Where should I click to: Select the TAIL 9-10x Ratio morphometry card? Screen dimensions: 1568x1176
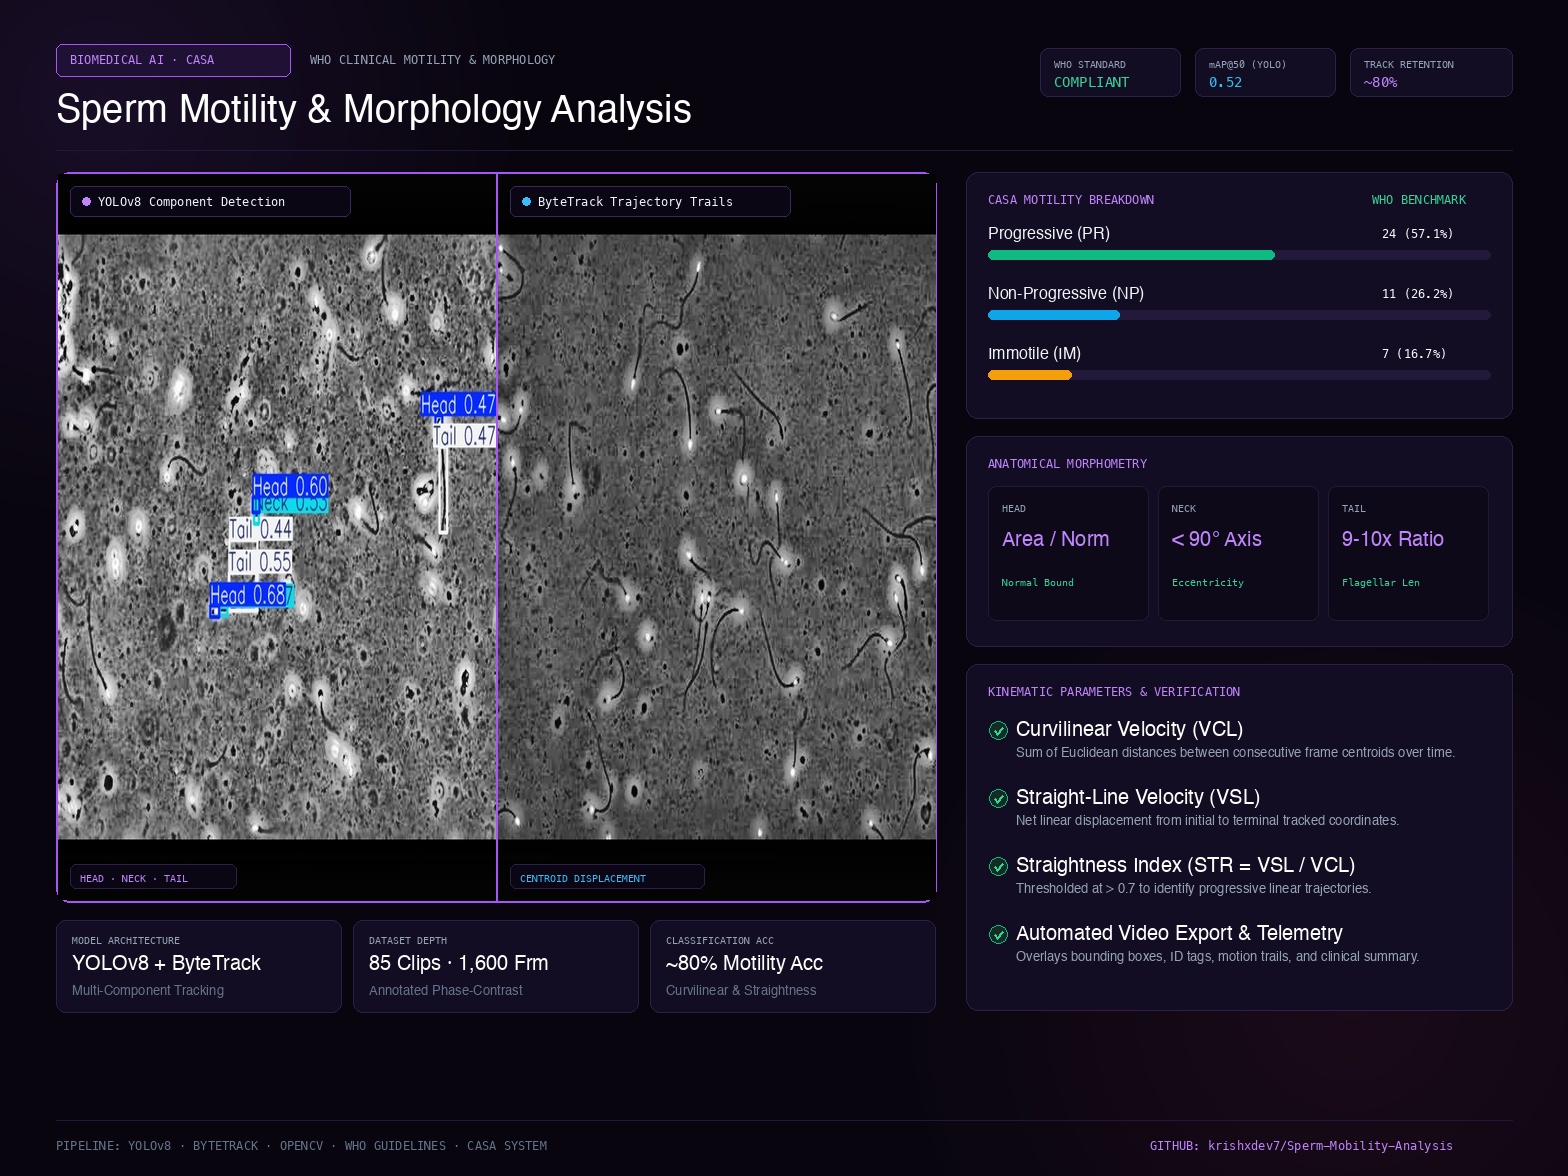coord(1408,553)
